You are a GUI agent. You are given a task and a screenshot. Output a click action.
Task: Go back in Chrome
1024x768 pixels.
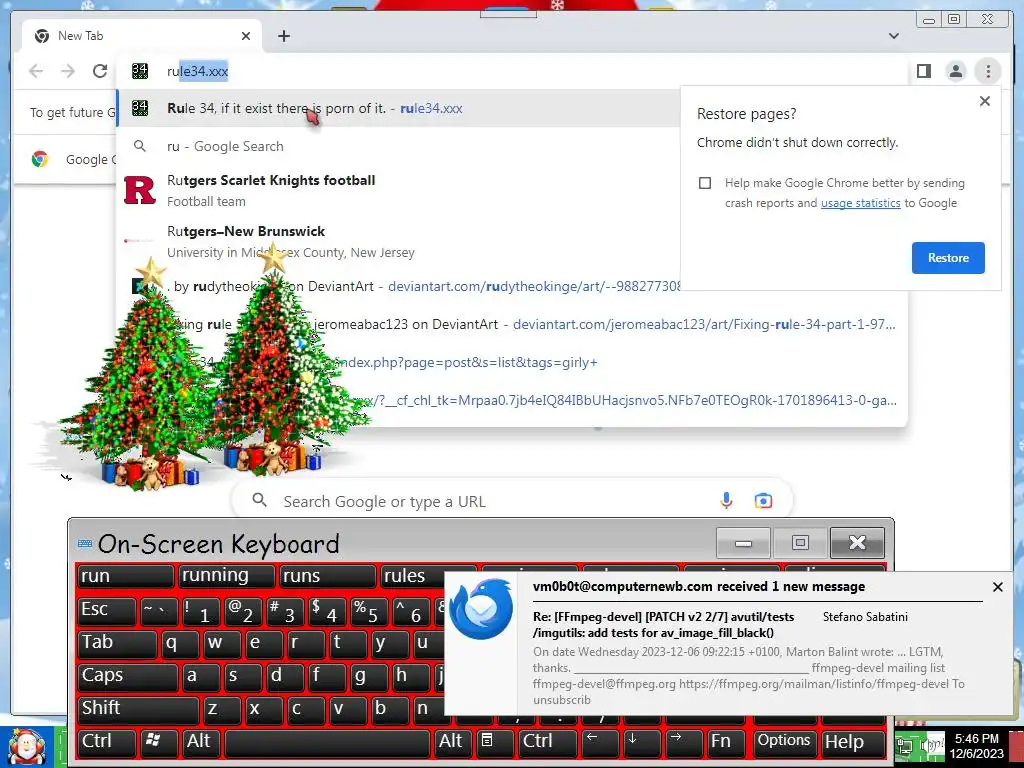click(36, 71)
